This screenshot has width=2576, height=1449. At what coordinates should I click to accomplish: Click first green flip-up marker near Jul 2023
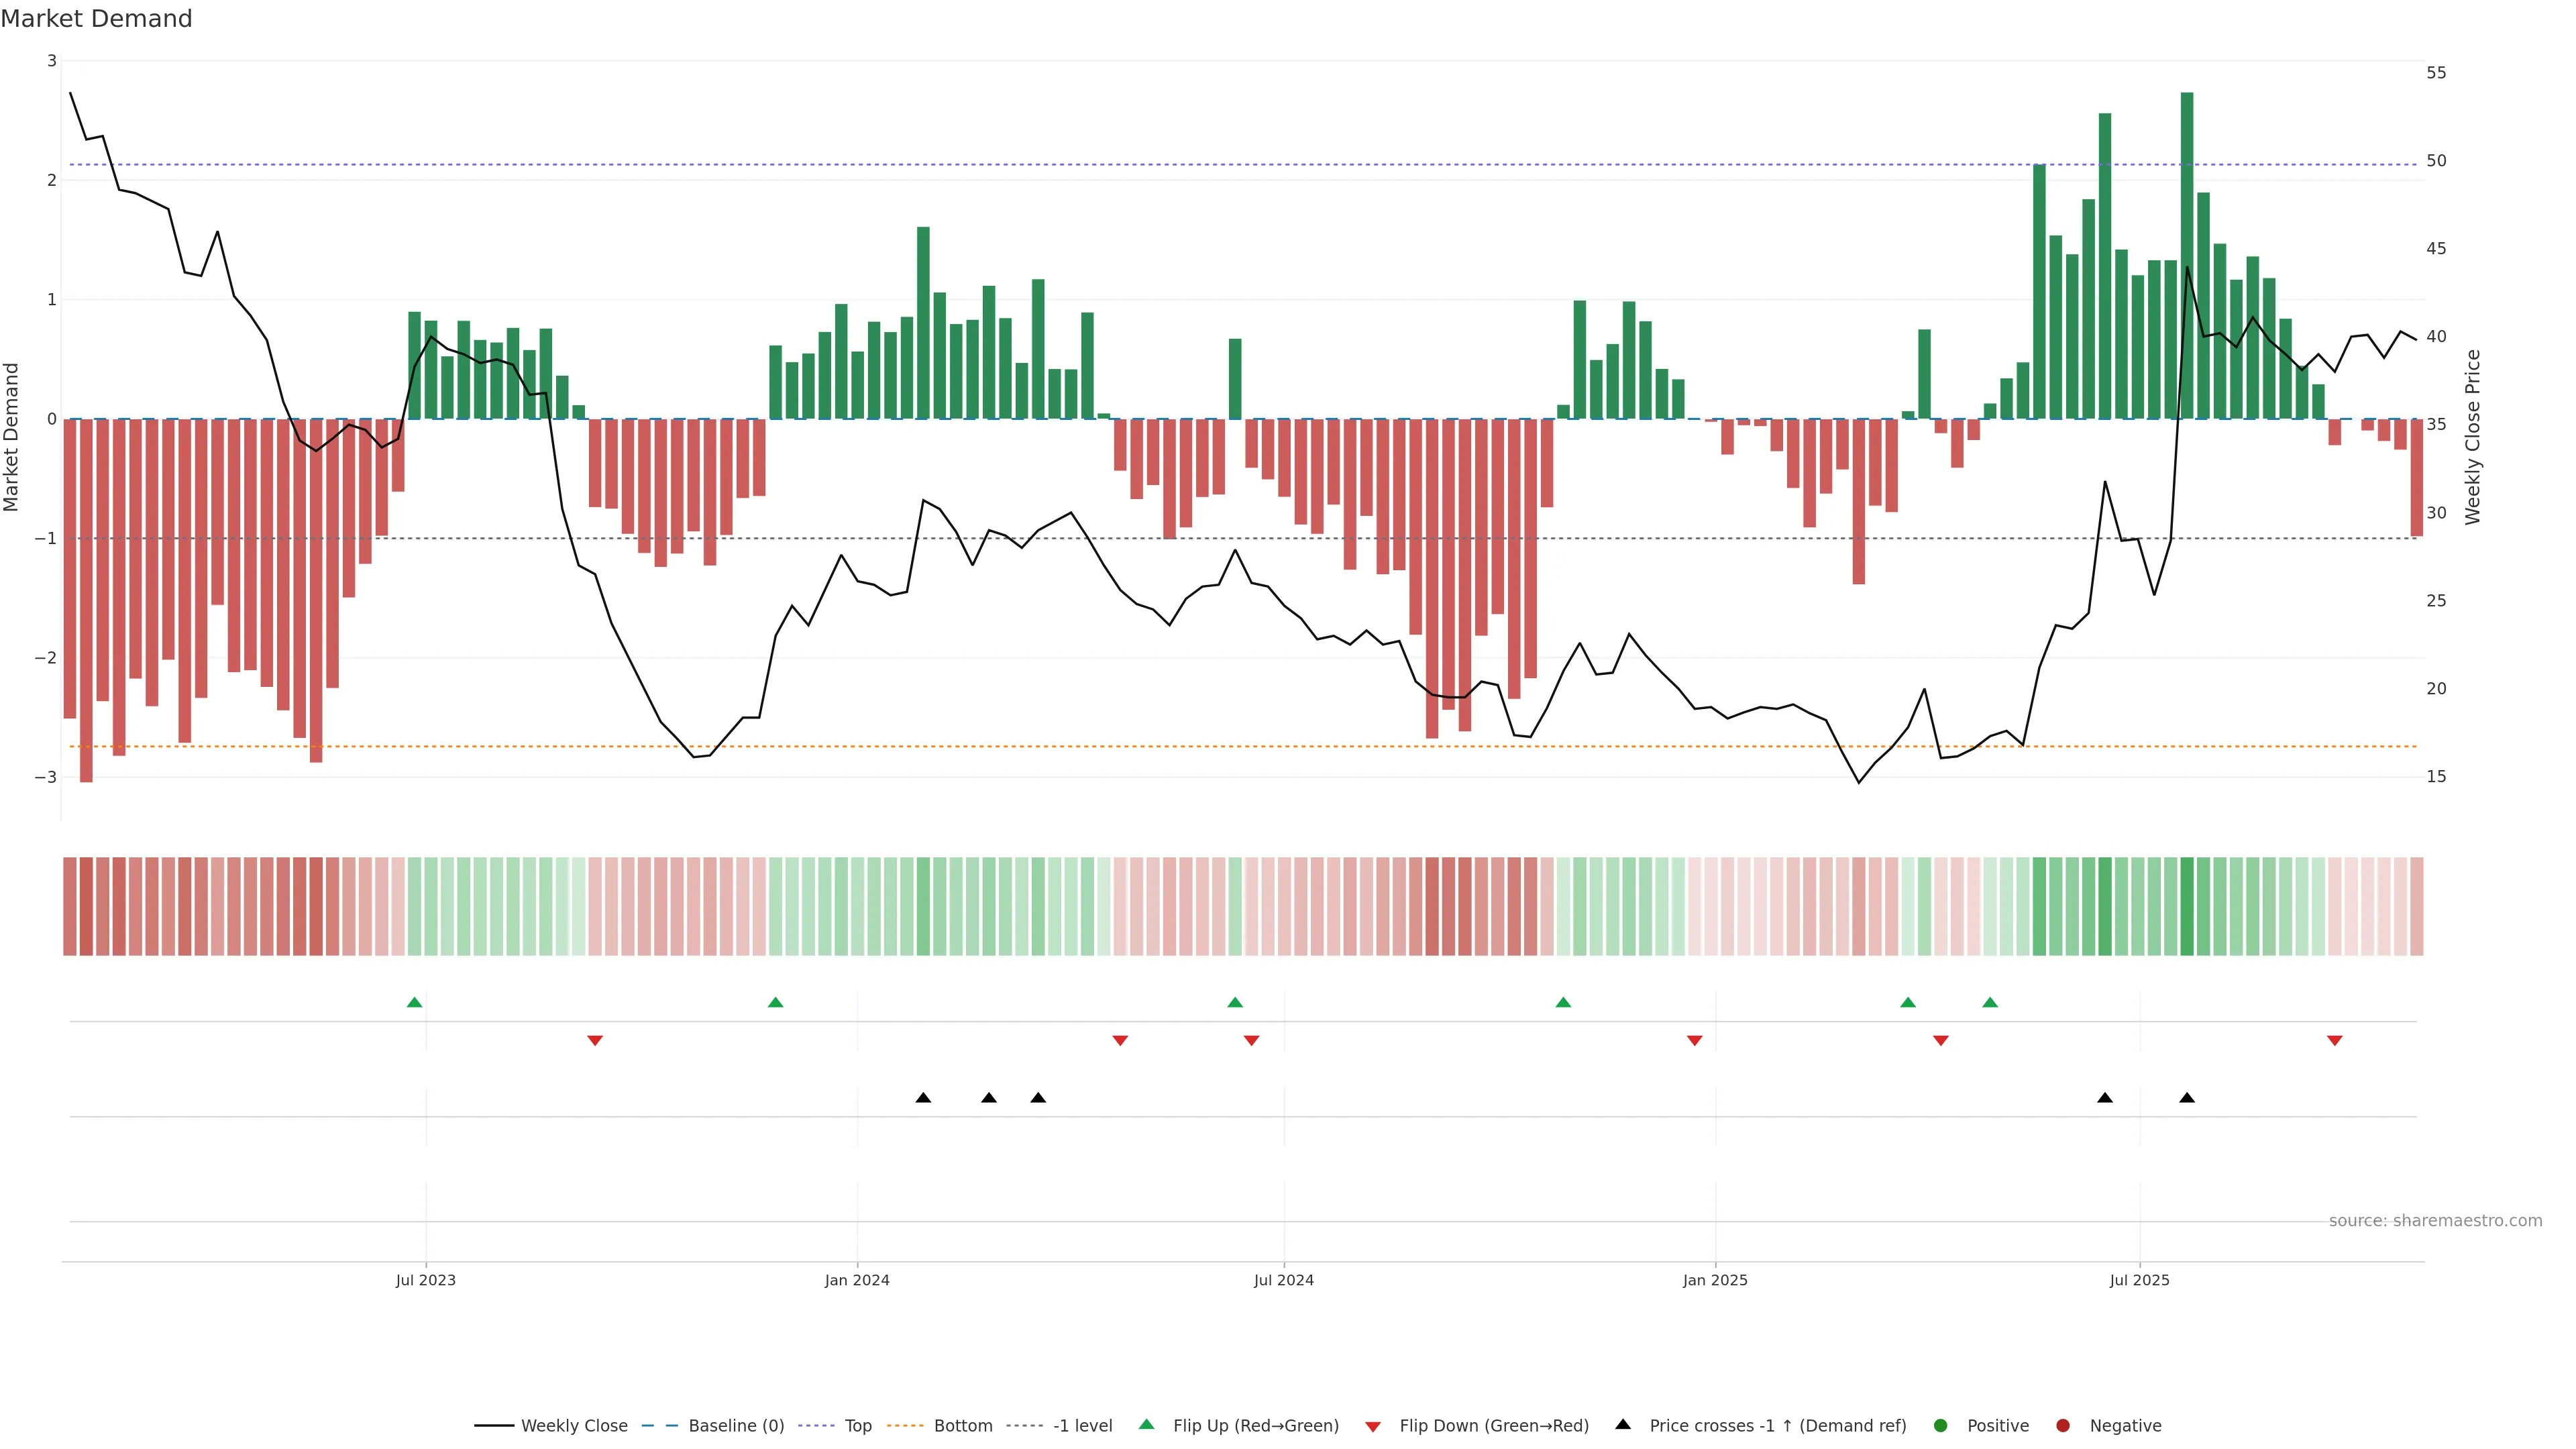coord(415,1003)
